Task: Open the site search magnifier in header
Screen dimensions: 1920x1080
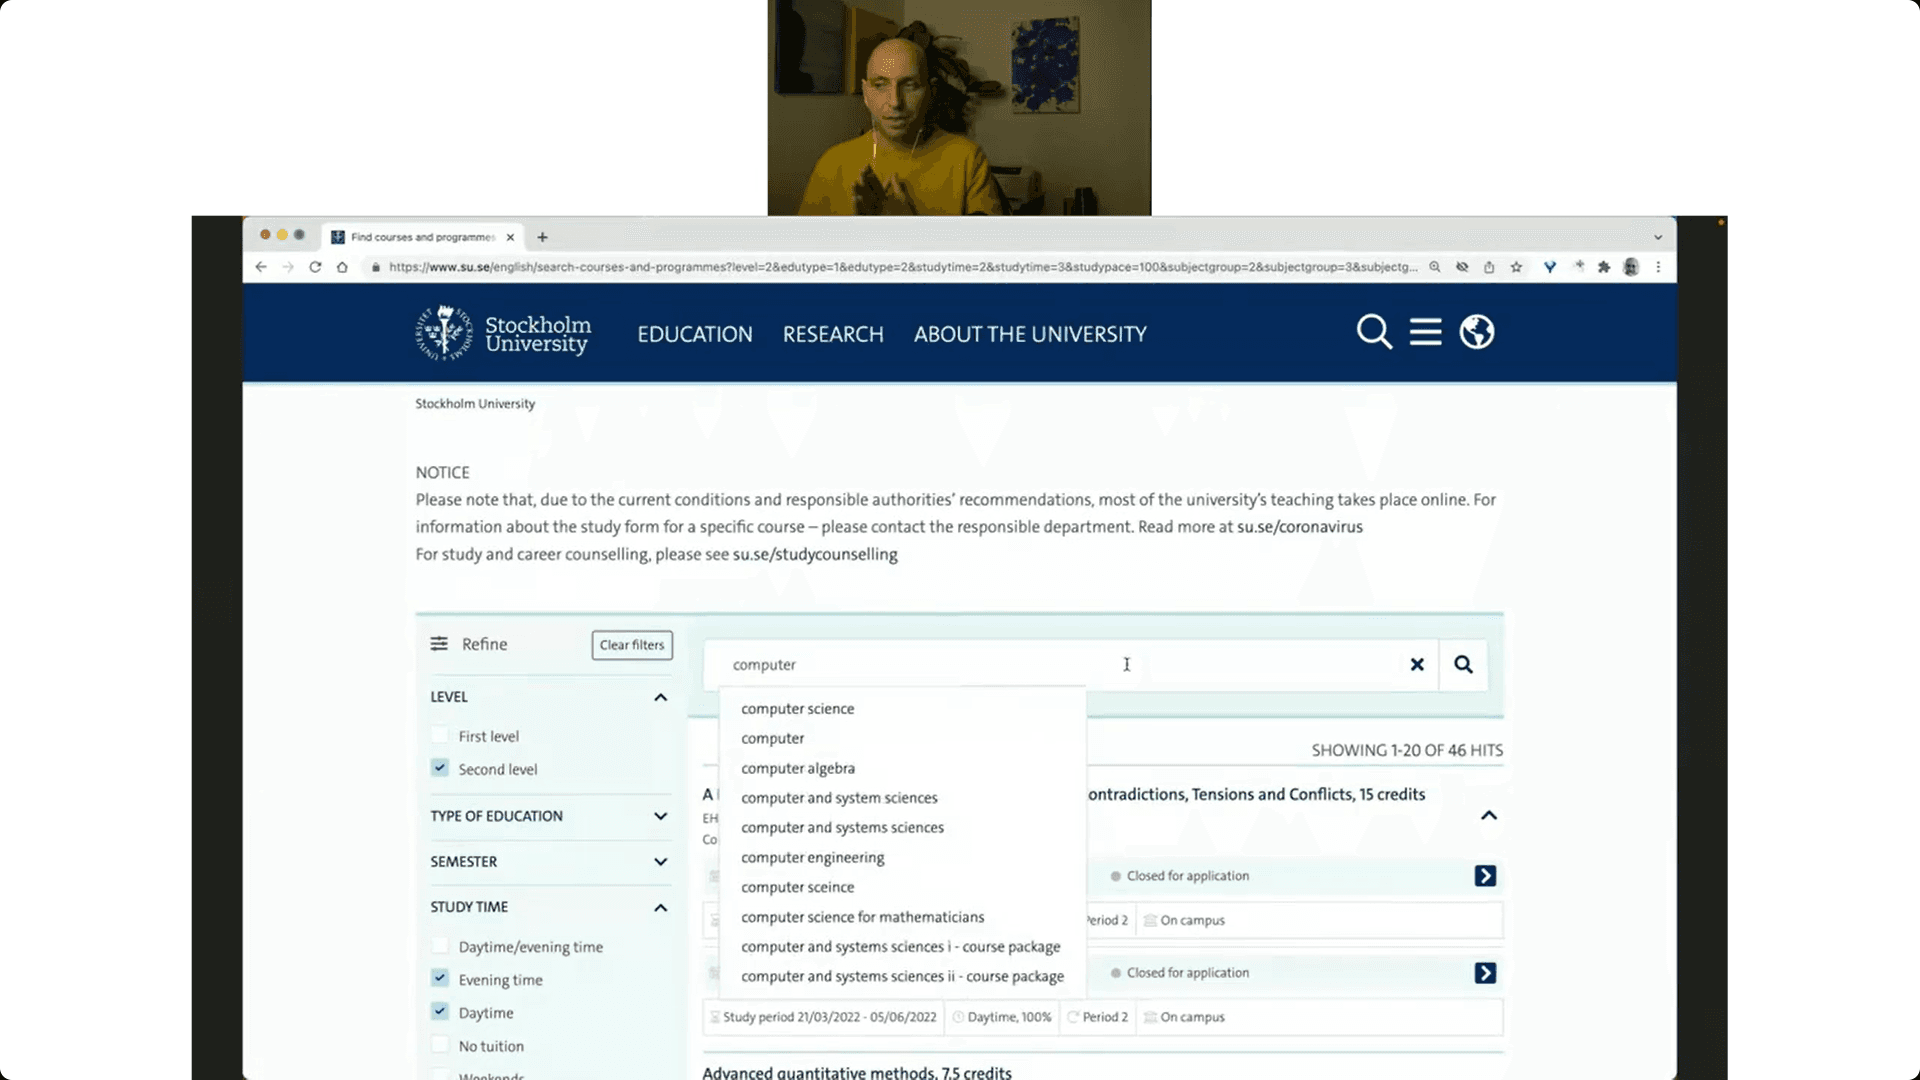Action: point(1374,332)
